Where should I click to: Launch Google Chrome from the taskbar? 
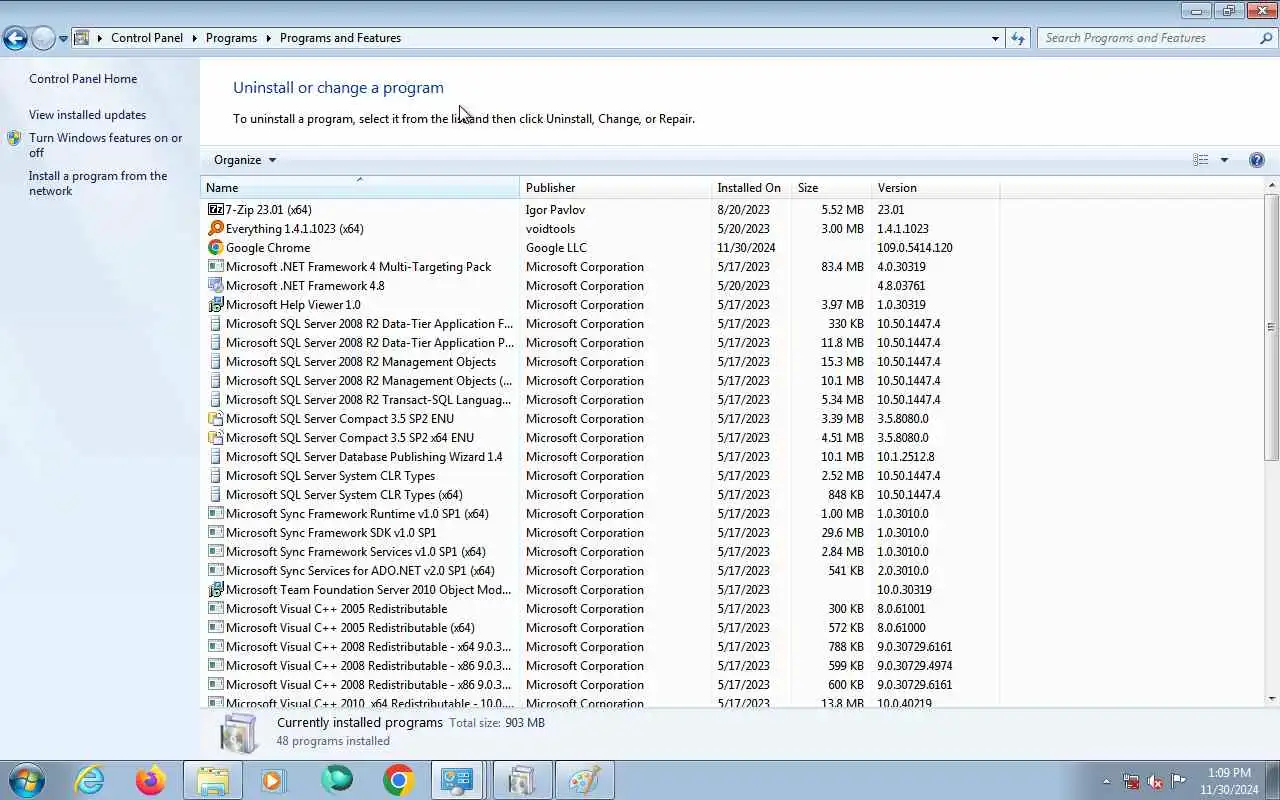point(398,780)
